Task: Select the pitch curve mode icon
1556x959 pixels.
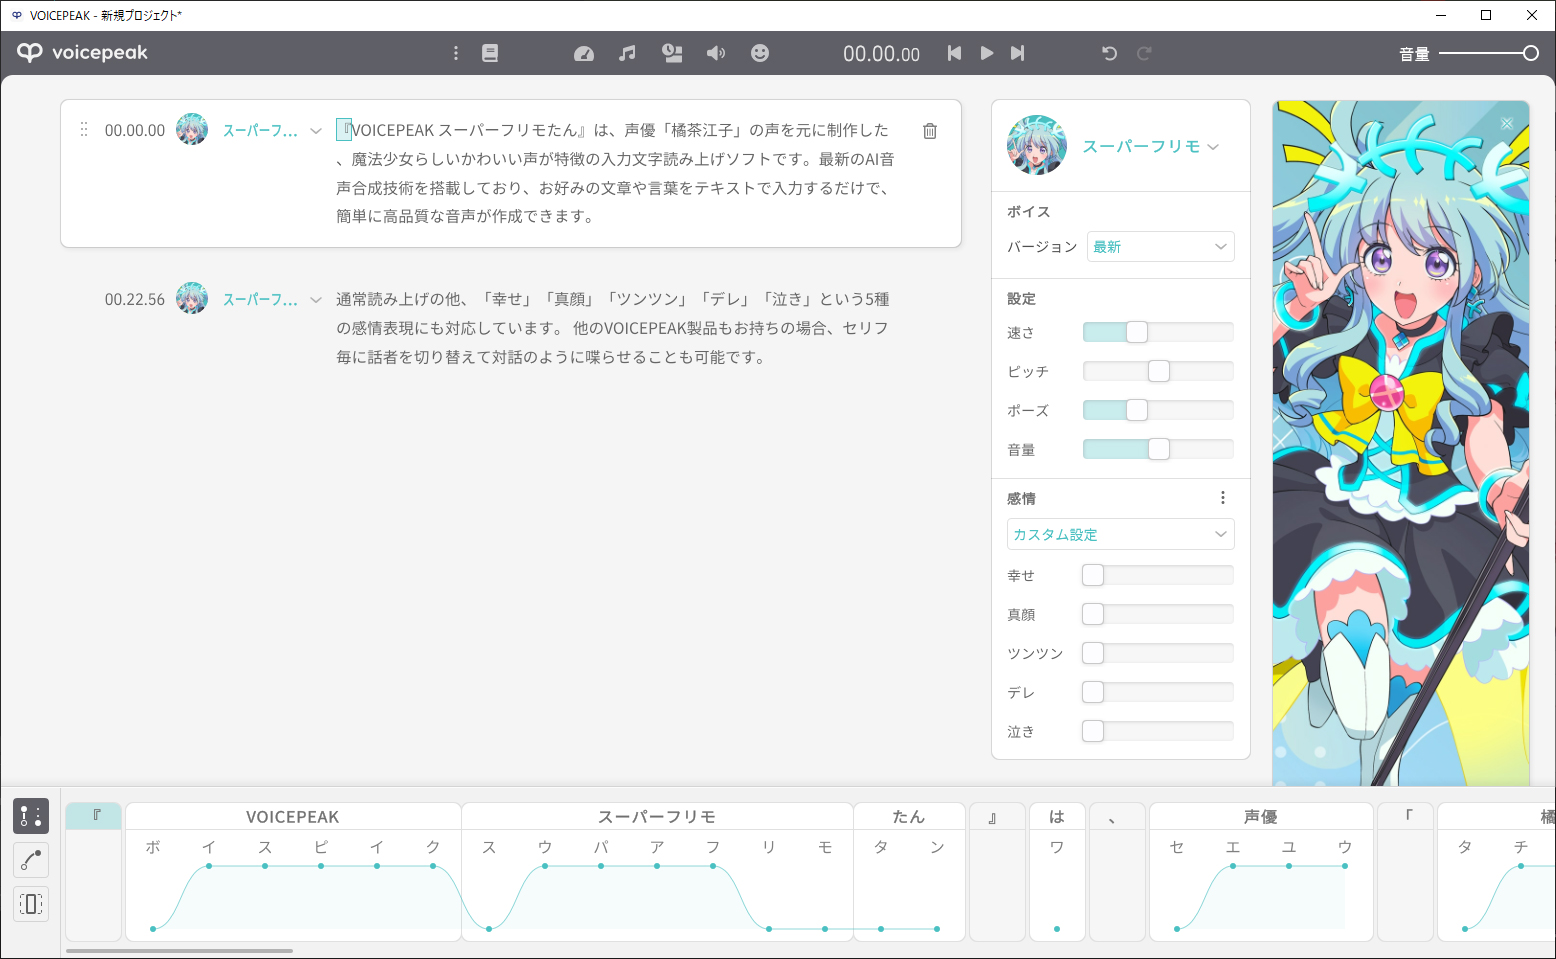Action: tap(31, 860)
